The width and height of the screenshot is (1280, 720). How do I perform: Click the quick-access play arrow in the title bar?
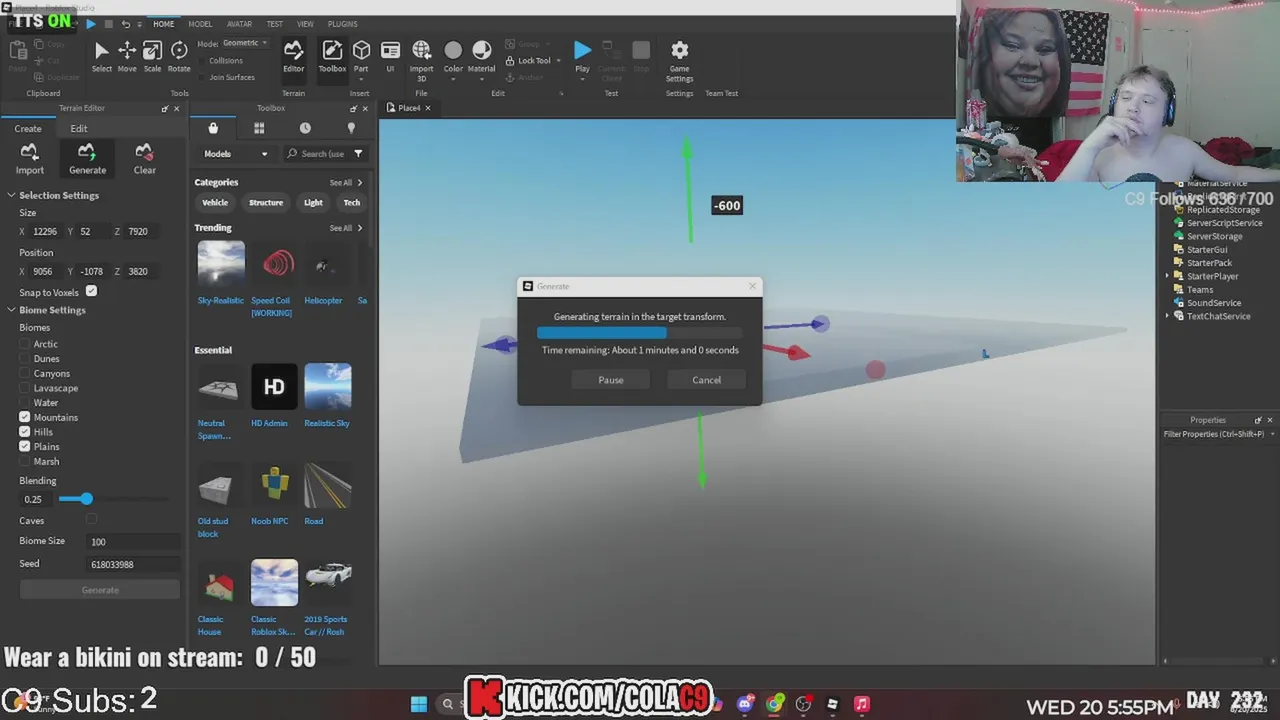pos(91,23)
